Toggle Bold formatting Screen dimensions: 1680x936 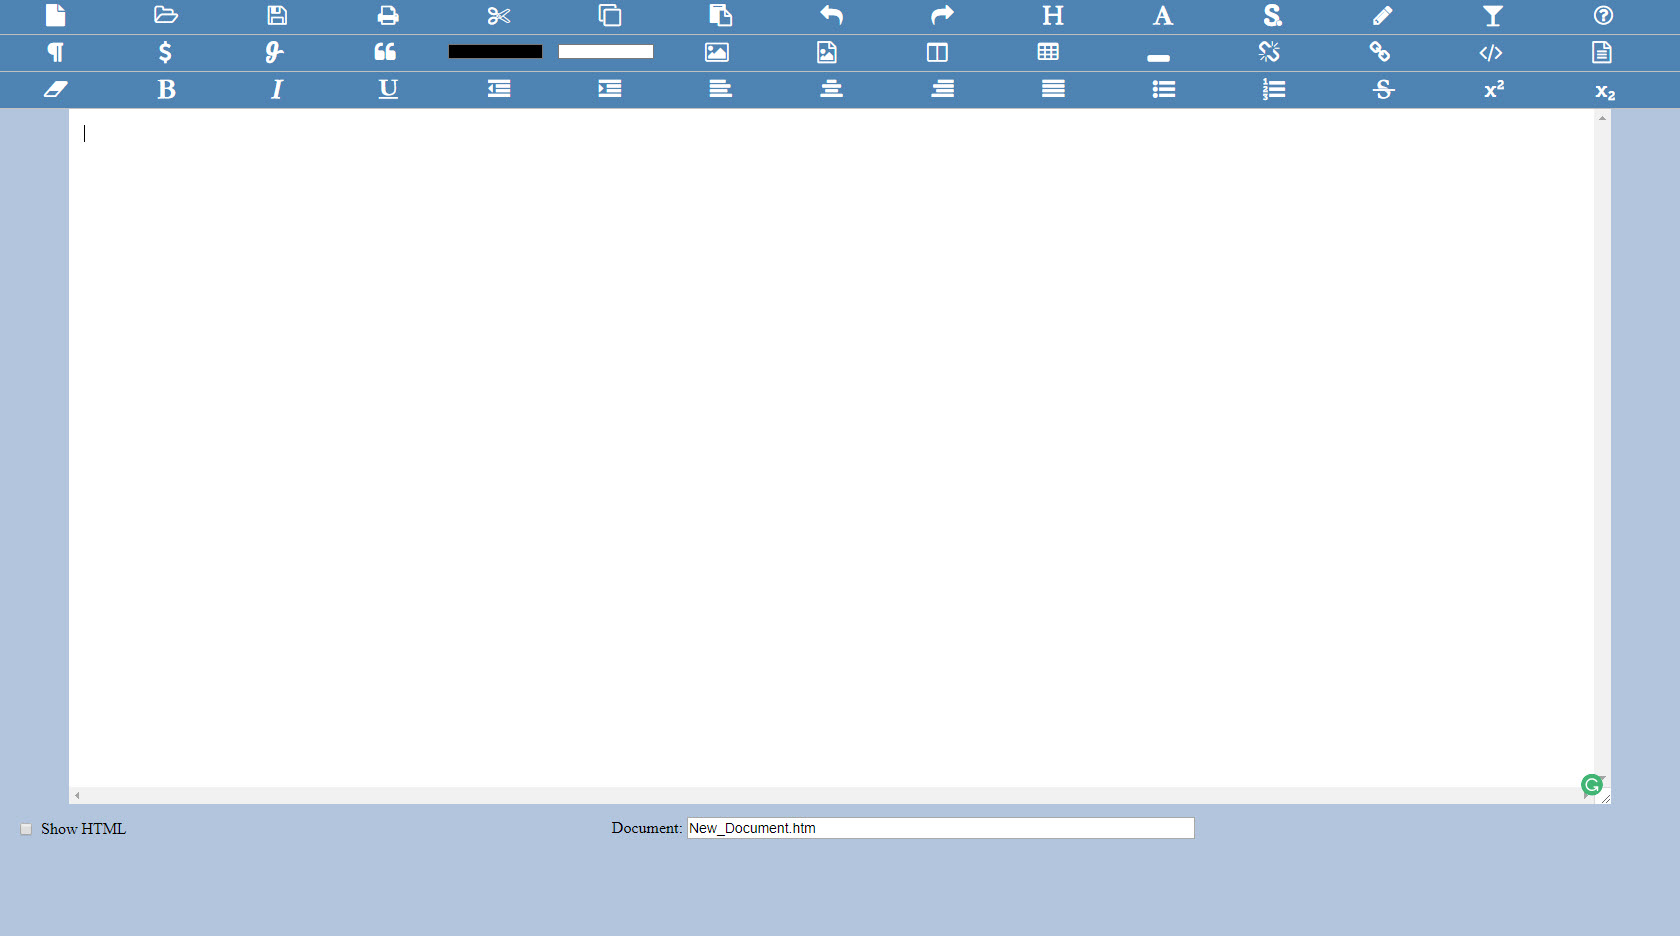166,90
